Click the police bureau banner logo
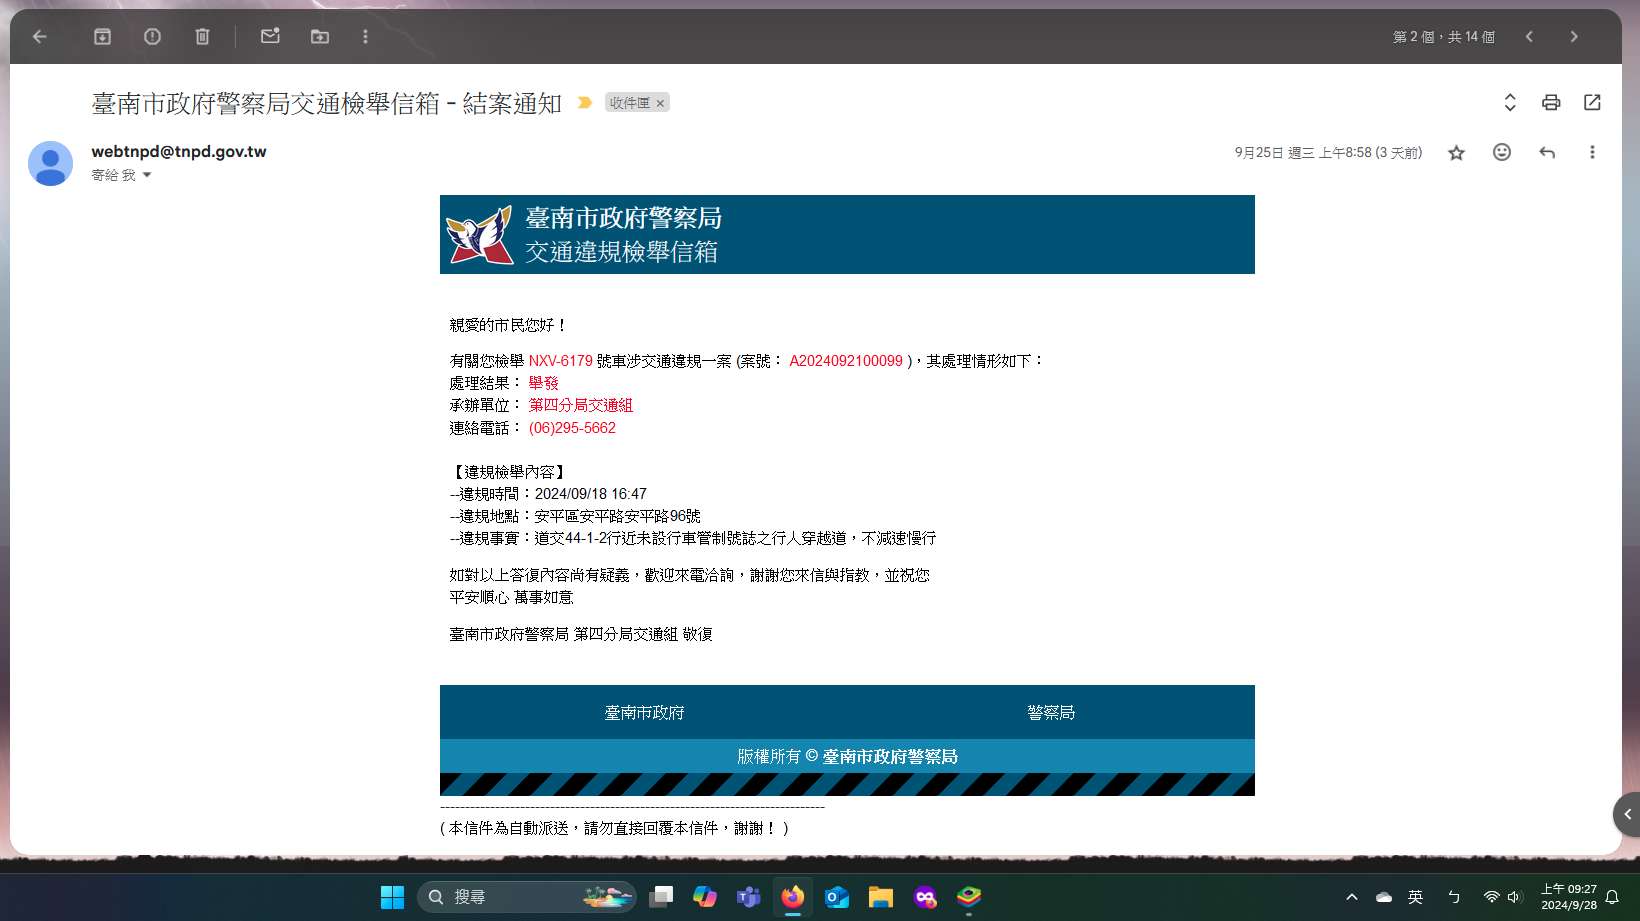Image resolution: width=1640 pixels, height=921 pixels. click(x=479, y=235)
